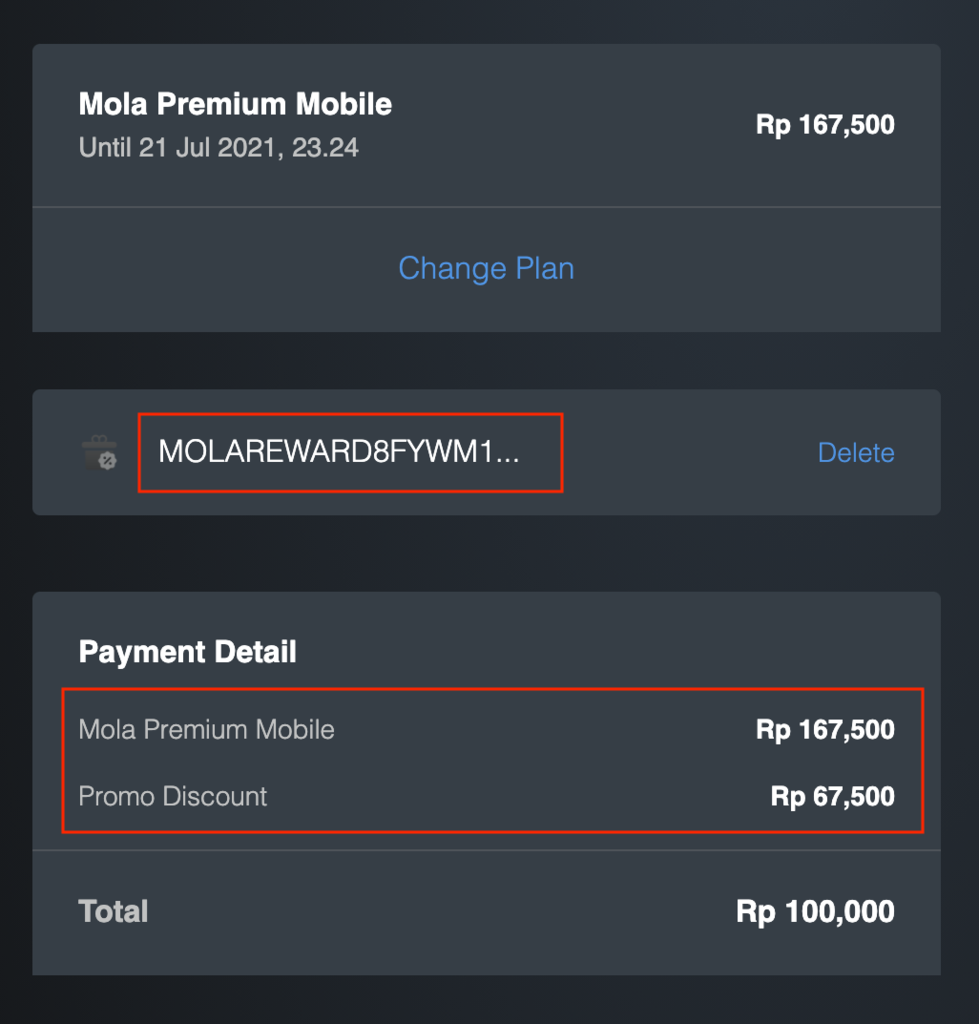
Task: Expand the Promo Discount row details
Action: [x=174, y=797]
